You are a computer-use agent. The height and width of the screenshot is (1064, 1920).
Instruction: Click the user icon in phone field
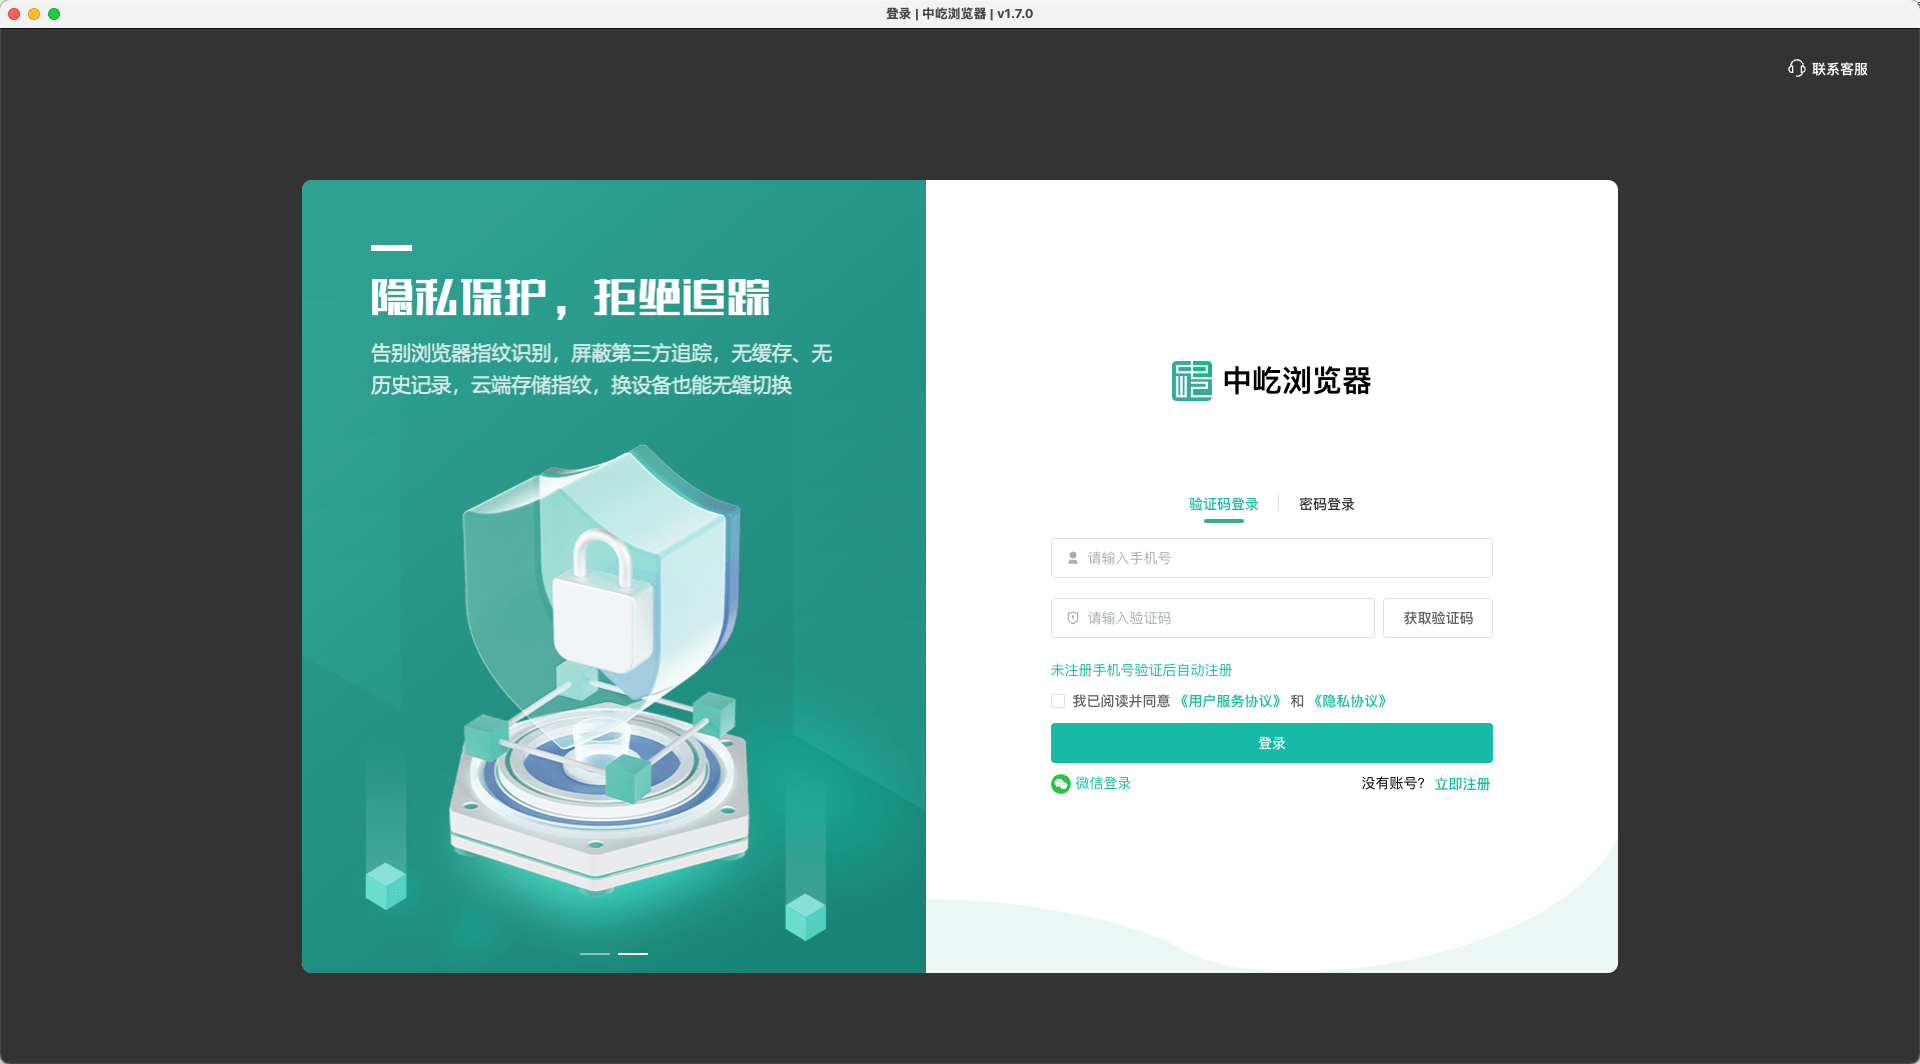pyautogui.click(x=1073, y=558)
